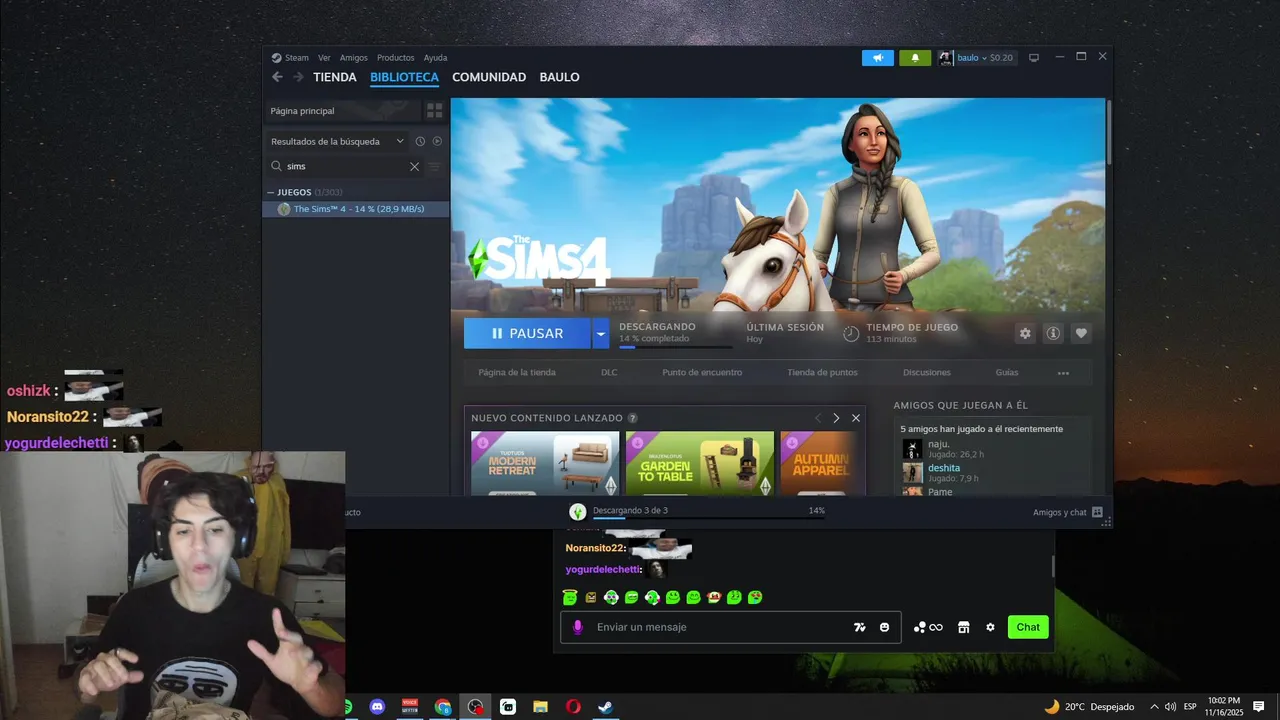Click the purple microphone icon in chat
Screen dimensions: 1280x720
[x=577, y=627]
